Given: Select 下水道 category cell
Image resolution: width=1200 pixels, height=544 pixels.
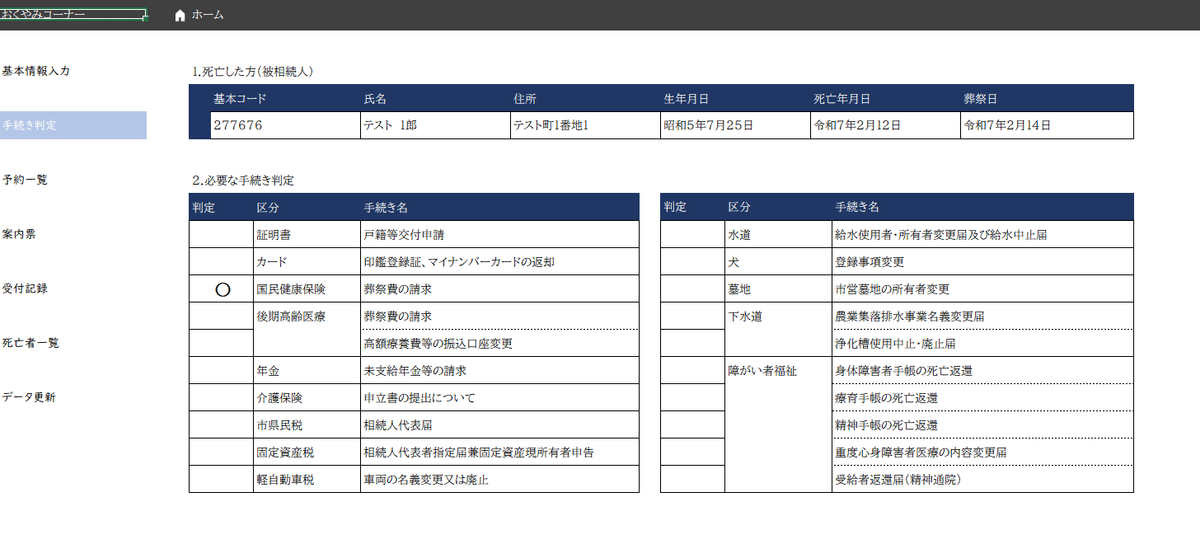Looking at the screenshot, I should (x=777, y=329).
